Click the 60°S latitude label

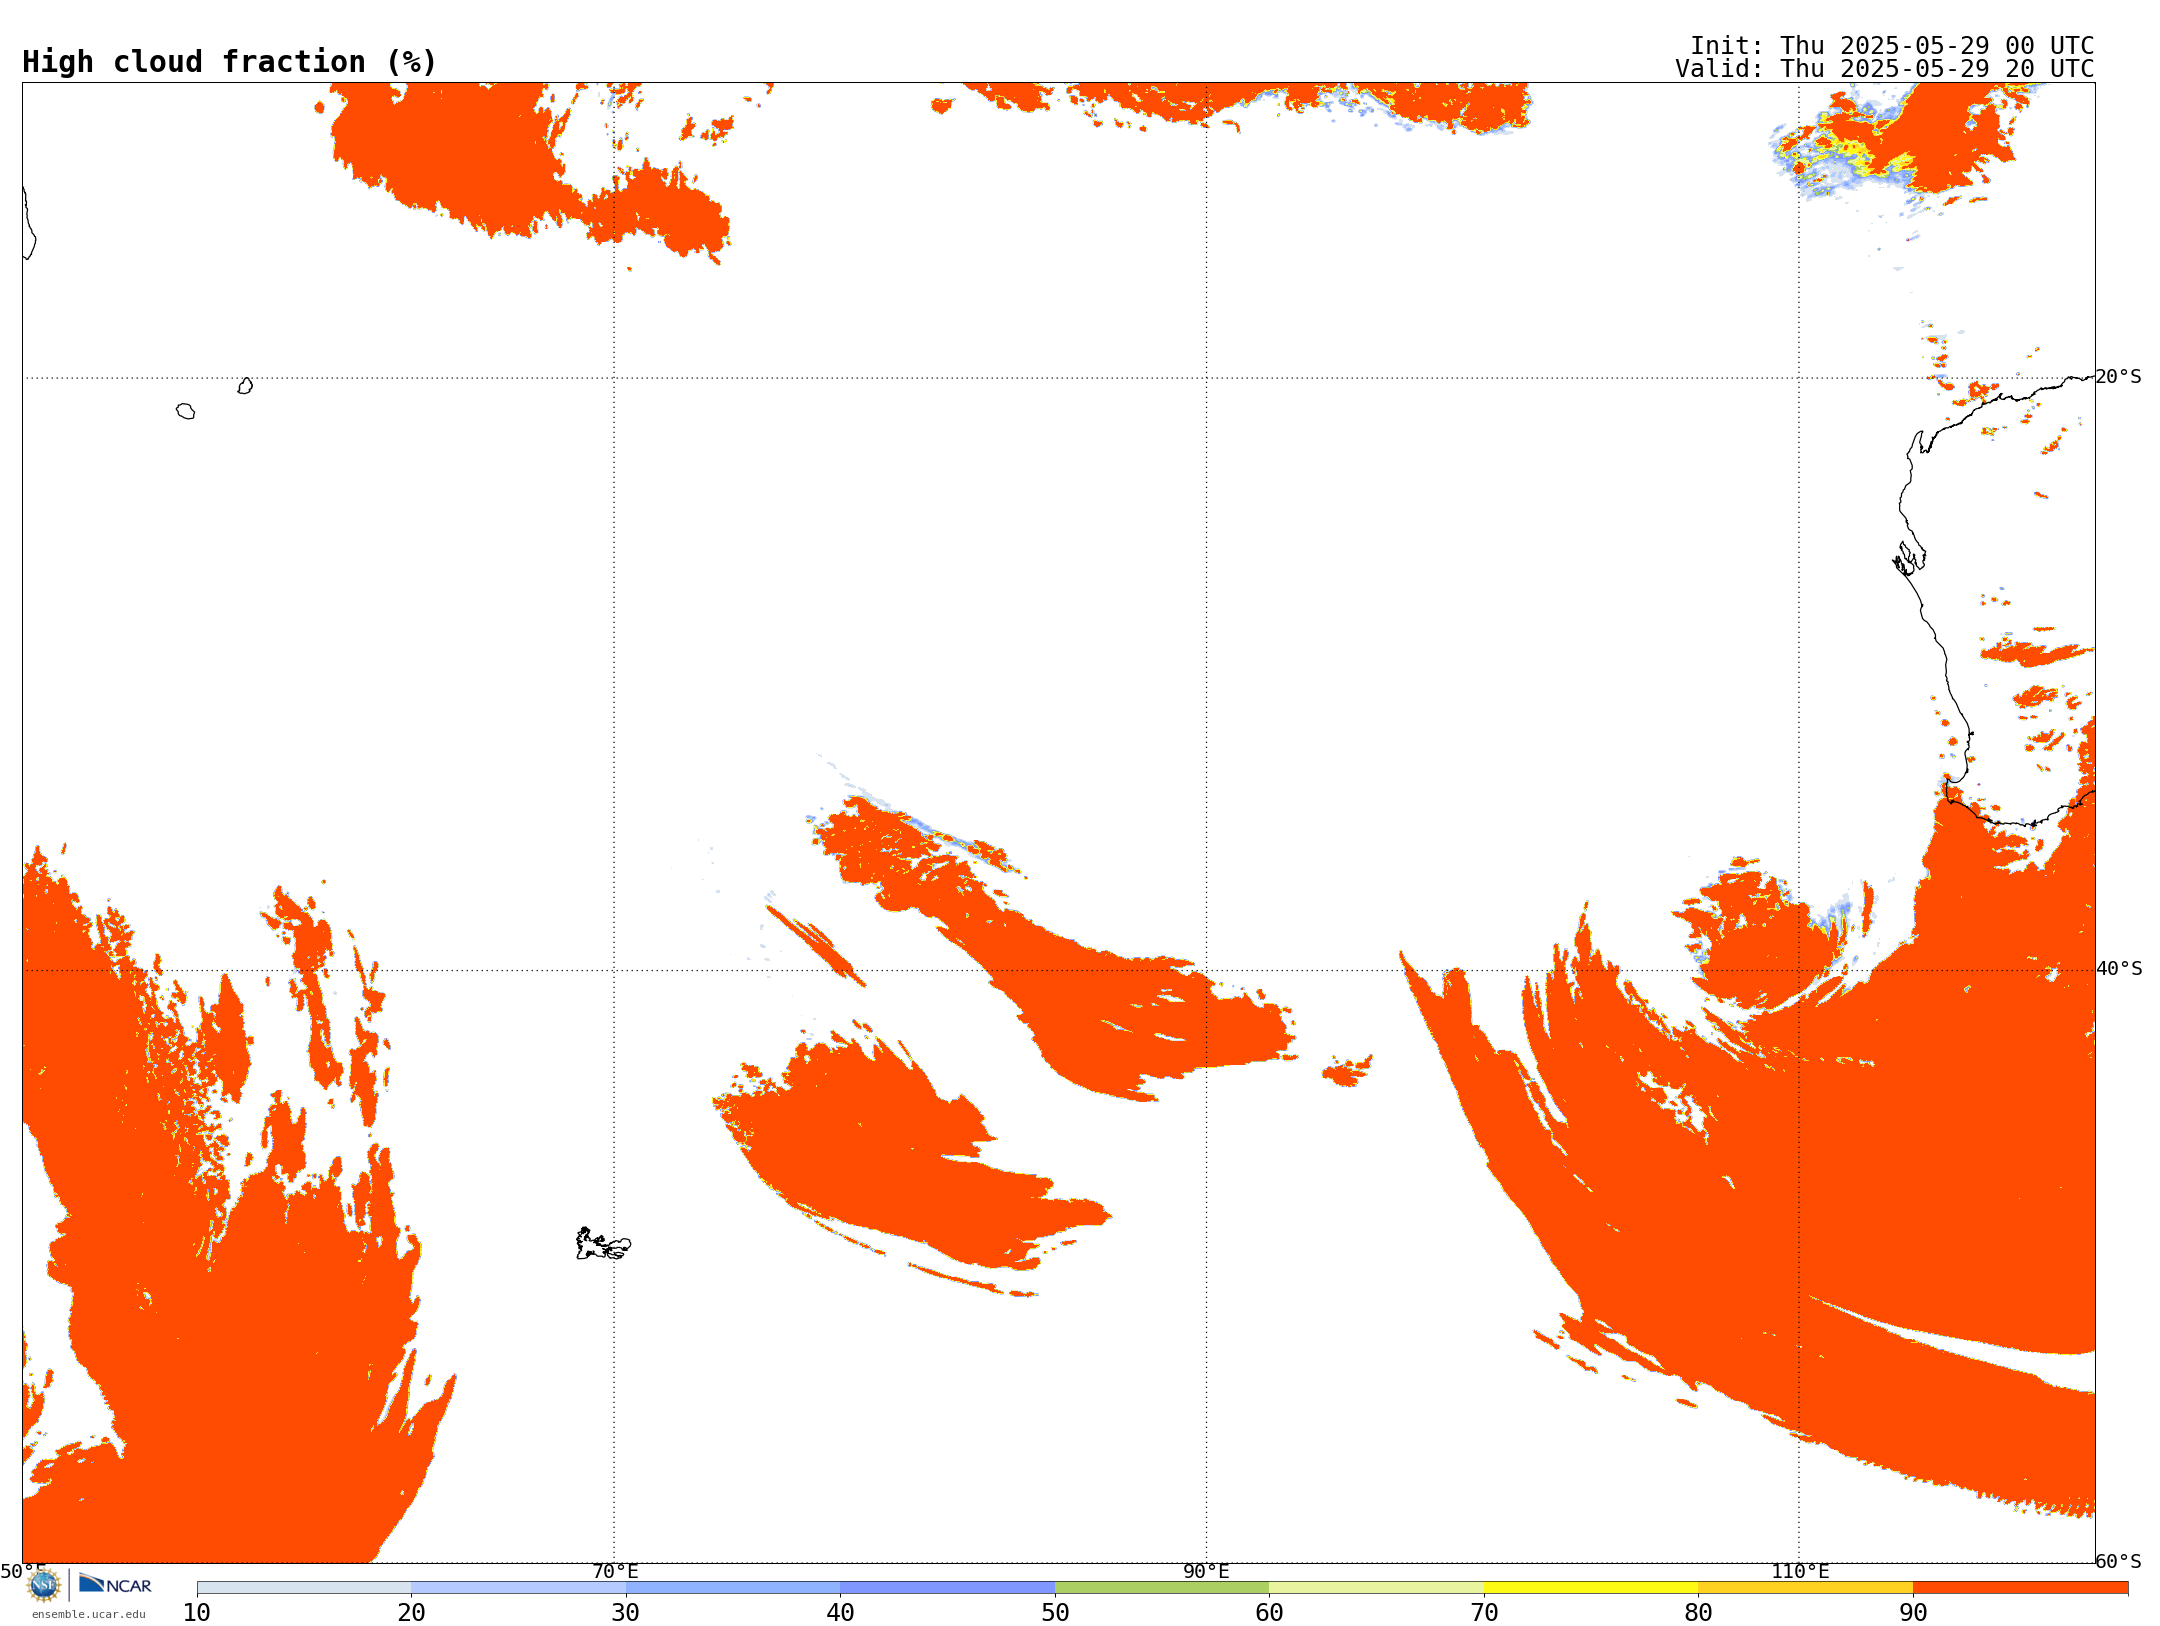tap(2119, 1561)
